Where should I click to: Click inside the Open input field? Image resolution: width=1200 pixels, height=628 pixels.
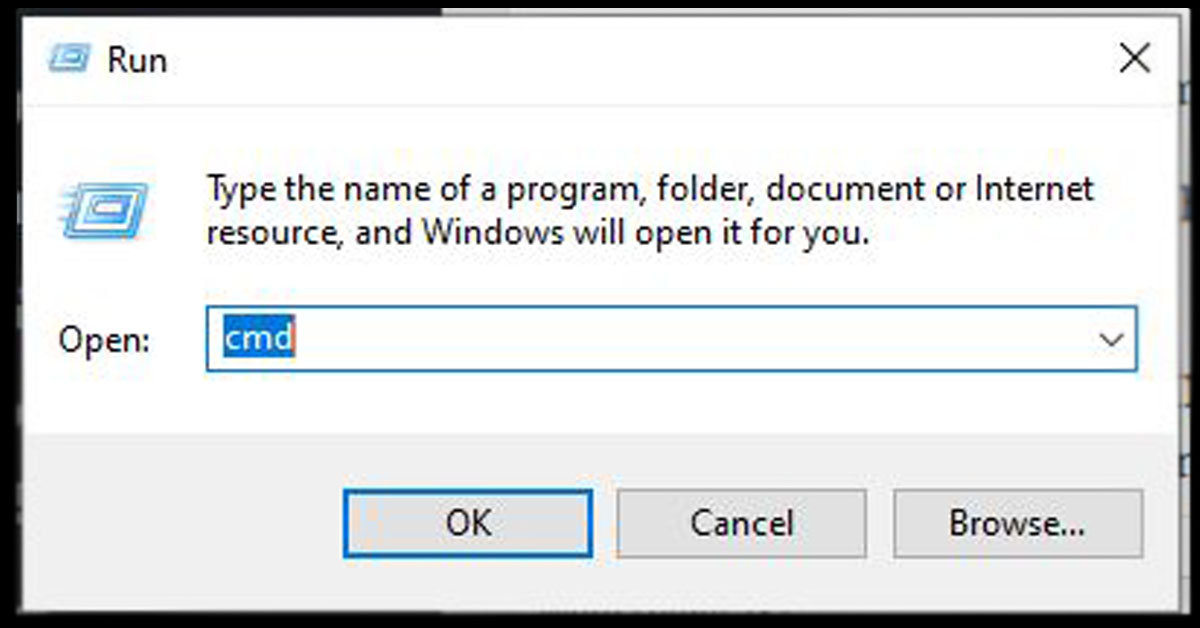pos(600,340)
